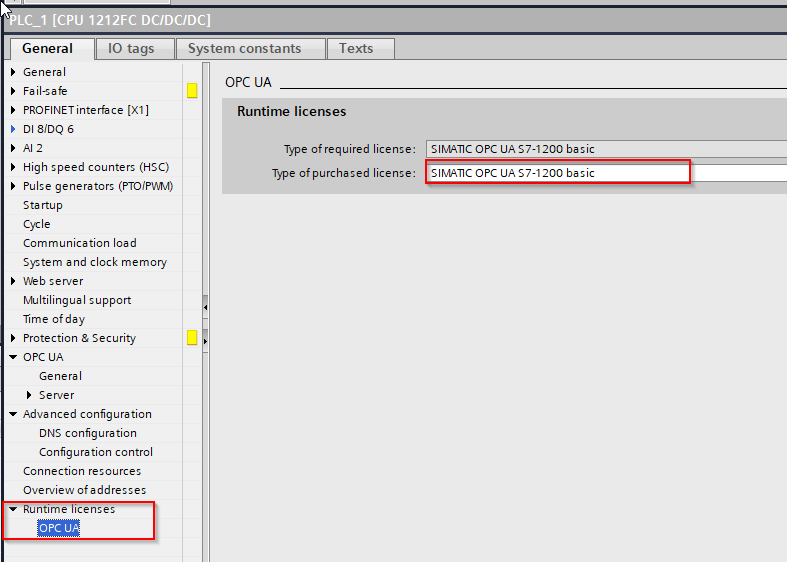Expand the Server node arrow under OPC UA
The image size is (787, 562).
click(x=29, y=395)
